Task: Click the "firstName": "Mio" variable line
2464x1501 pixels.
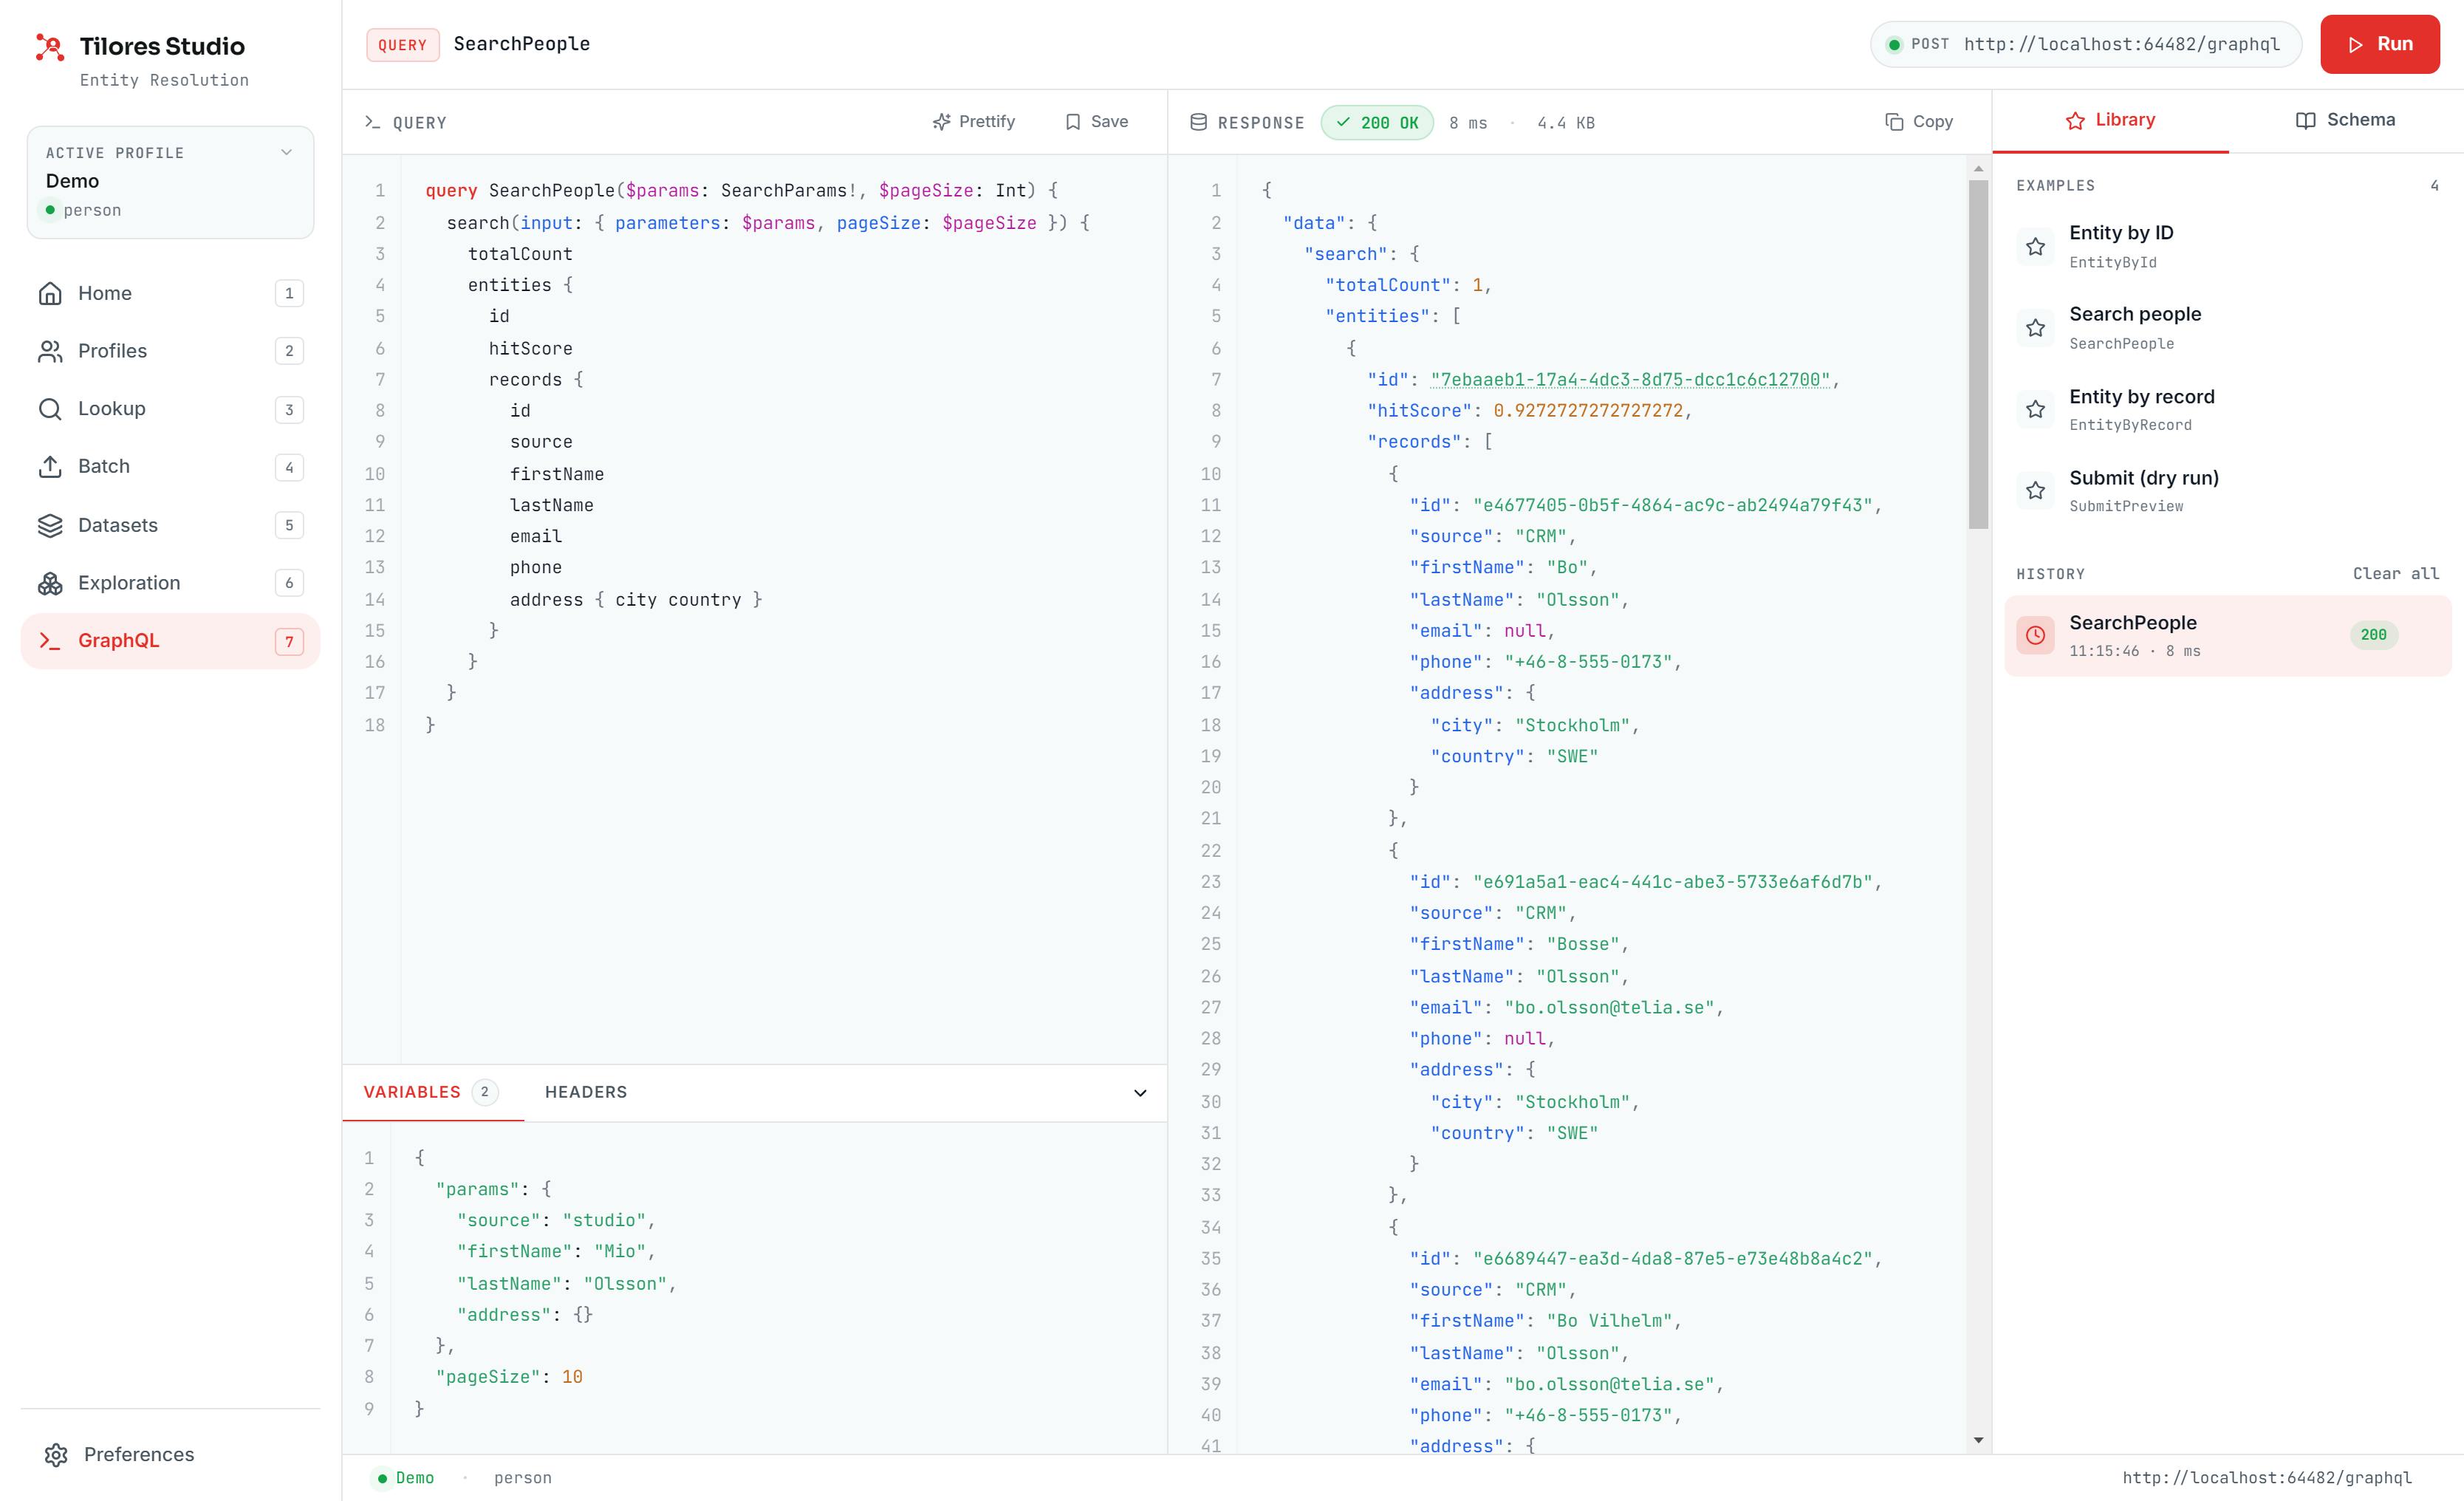Action: pyautogui.click(x=555, y=1252)
